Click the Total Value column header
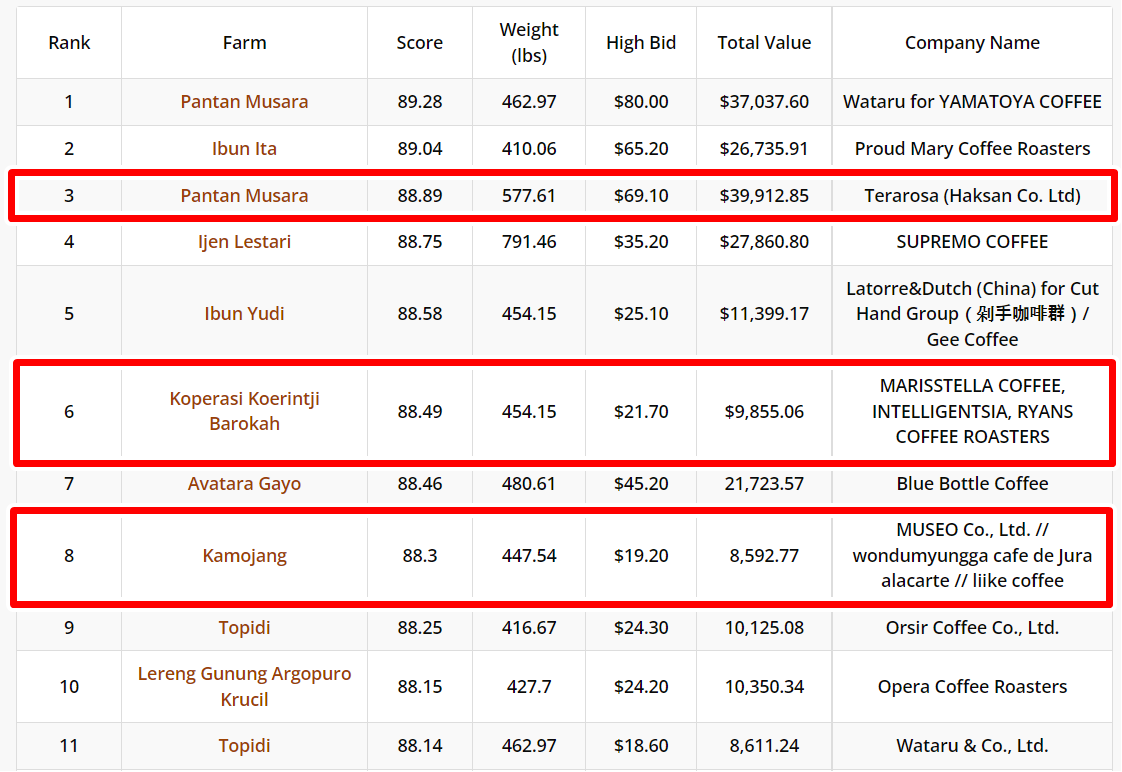1122x772 pixels. pos(764,43)
